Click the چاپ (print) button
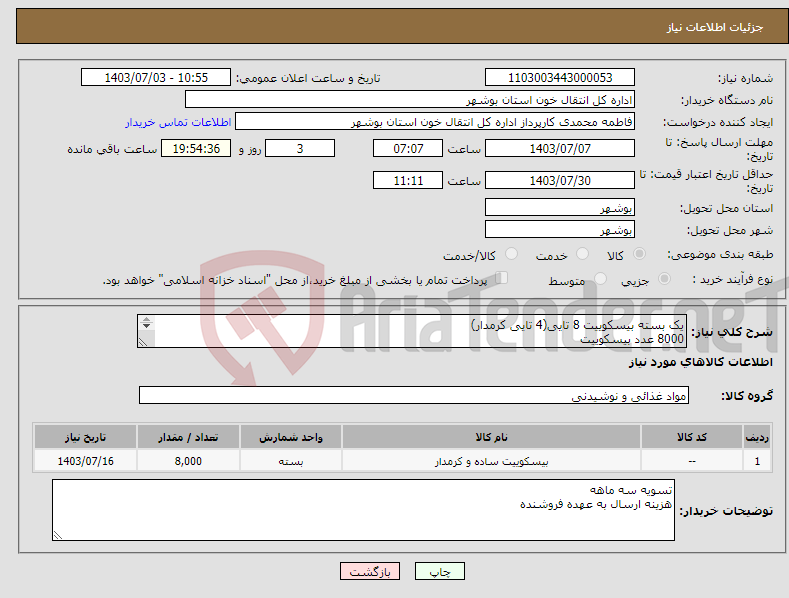 (x=439, y=571)
